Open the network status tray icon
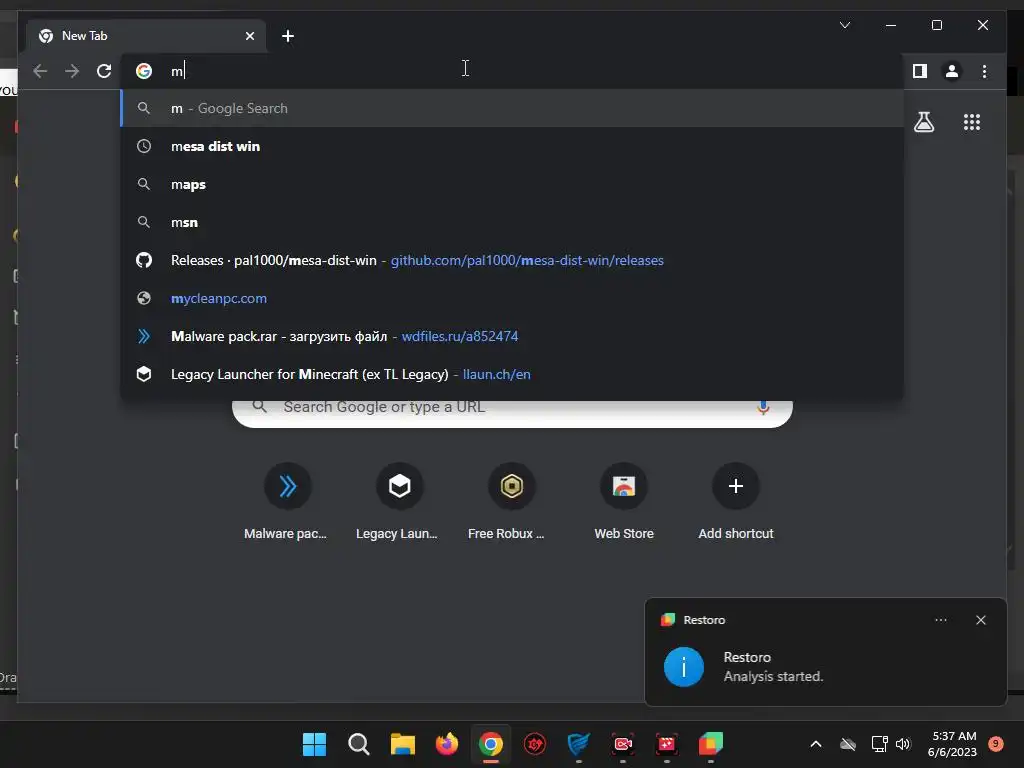Screen dimensions: 1024x768 879,744
